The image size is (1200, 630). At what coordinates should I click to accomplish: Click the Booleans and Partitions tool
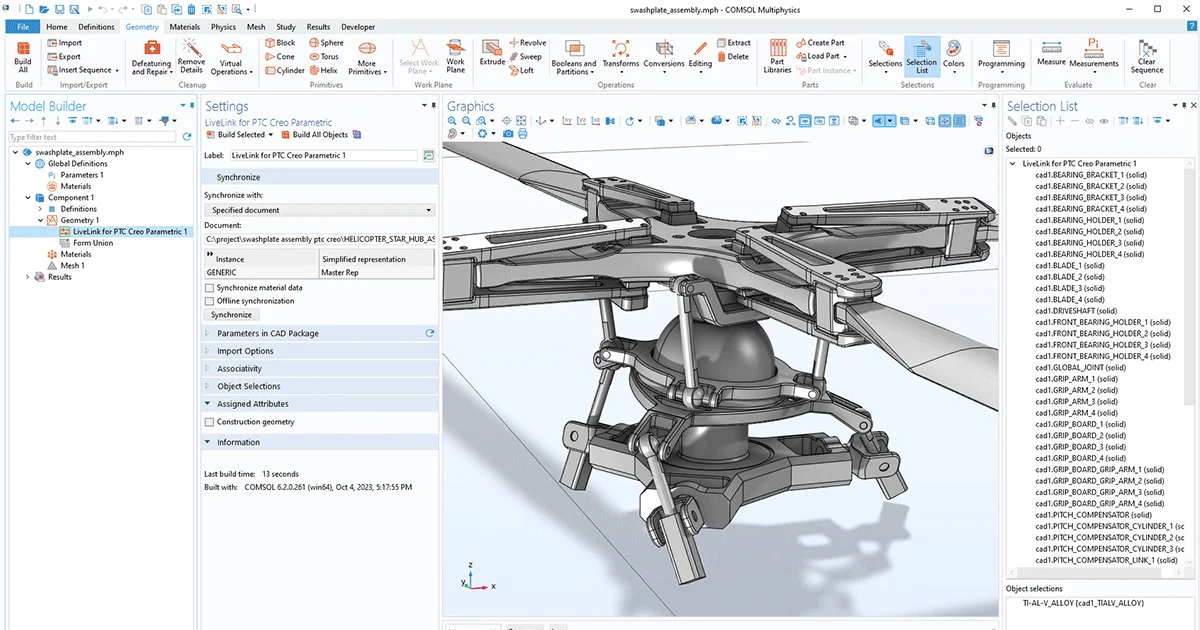(x=574, y=55)
